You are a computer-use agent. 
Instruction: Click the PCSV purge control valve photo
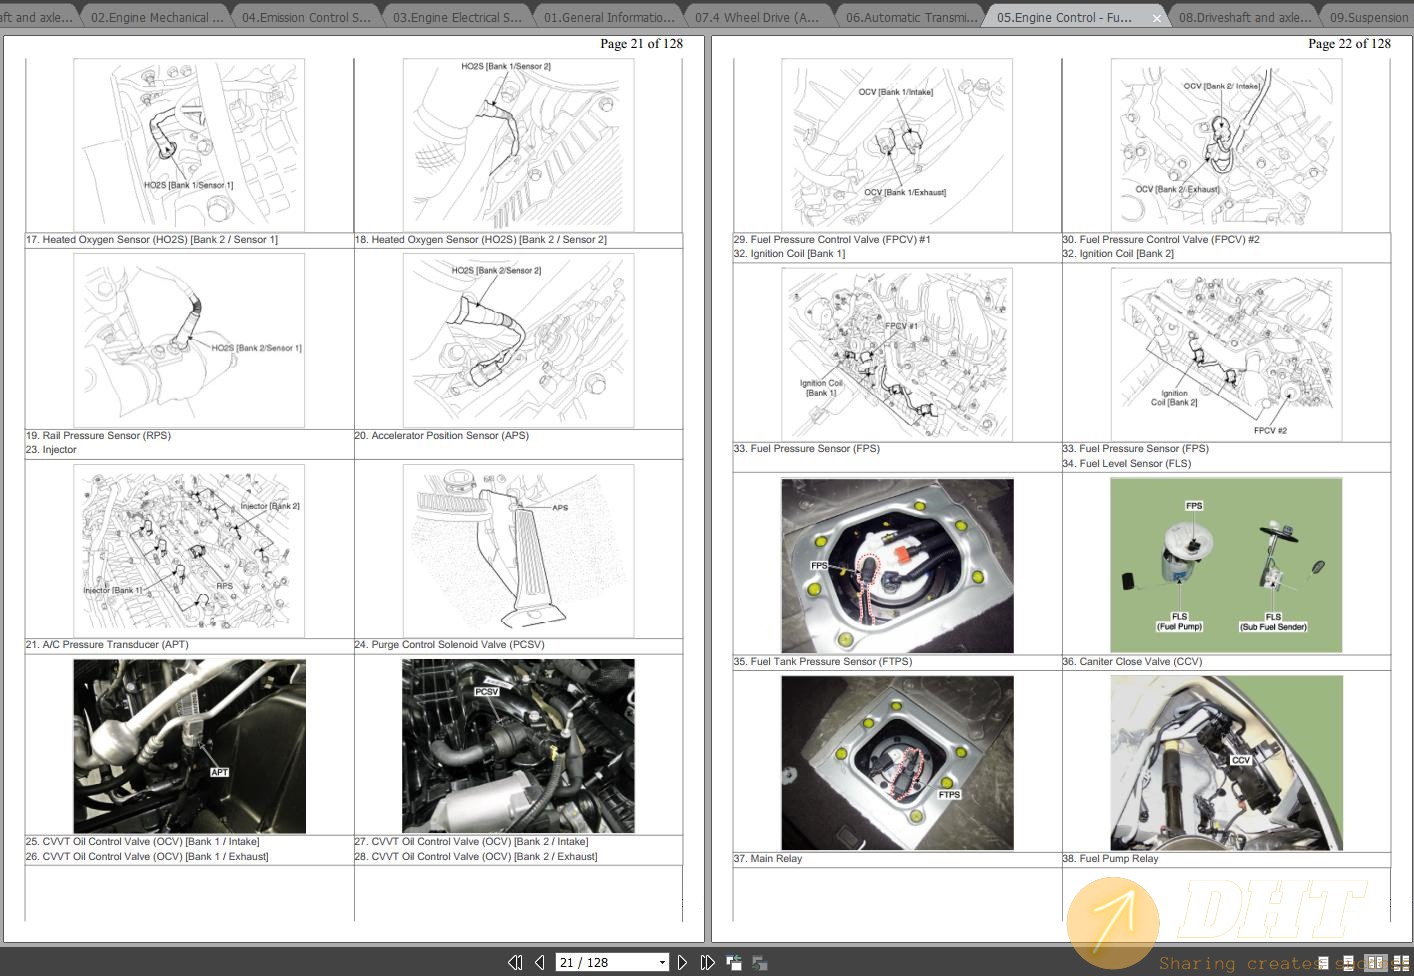pos(518,746)
